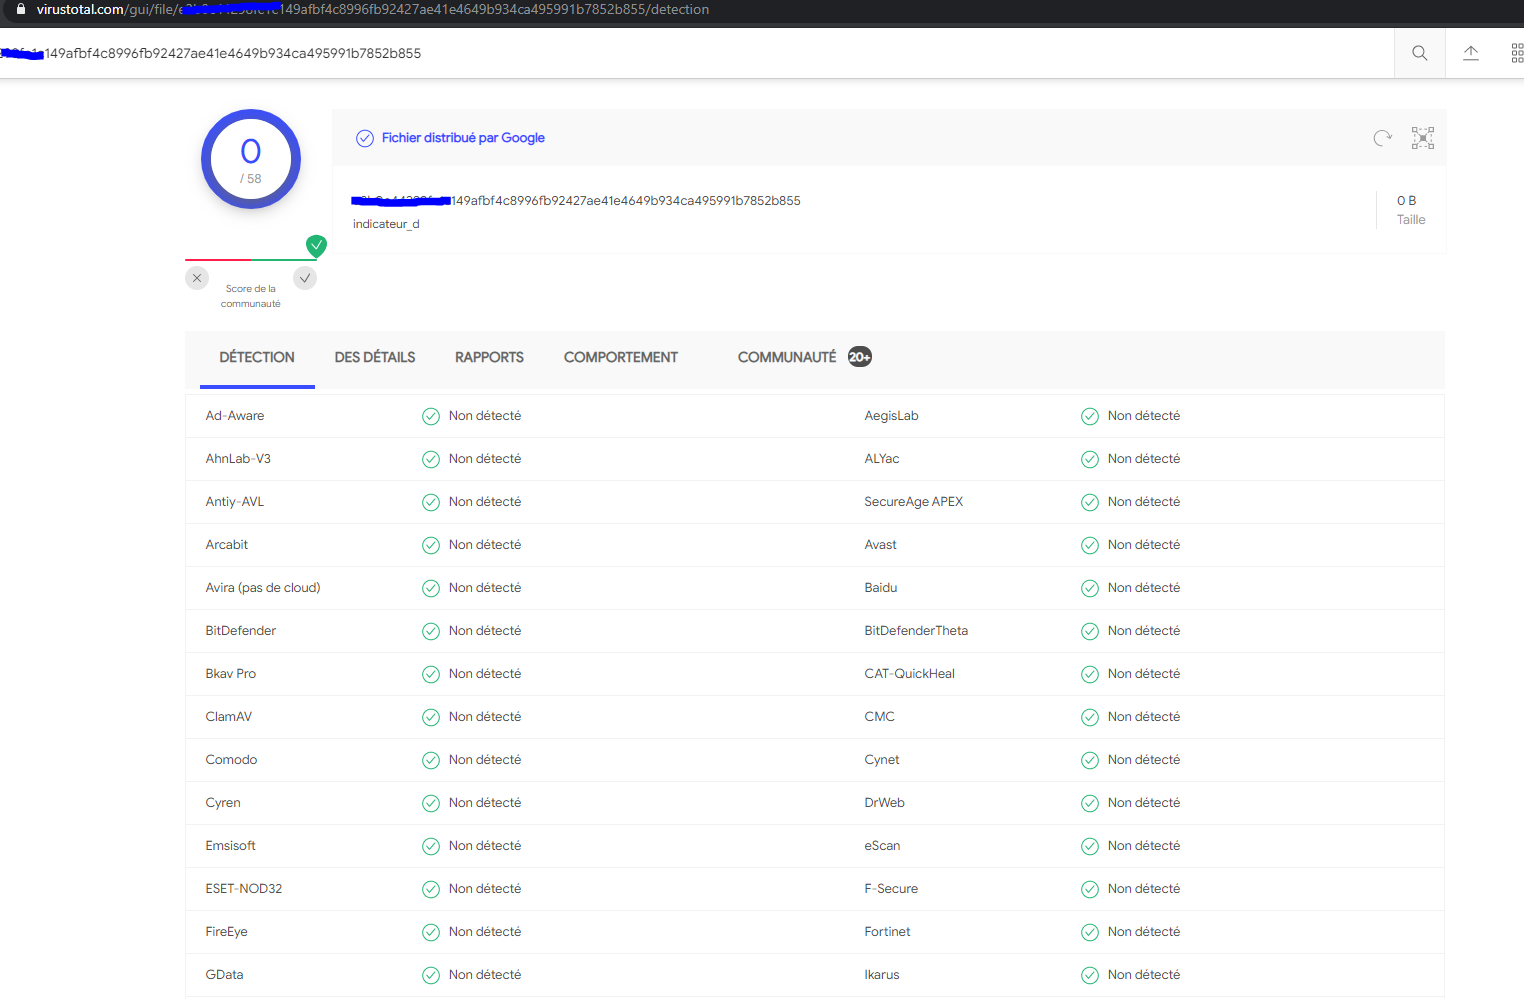Click the Avira (pas de cloud) engine name

(263, 588)
